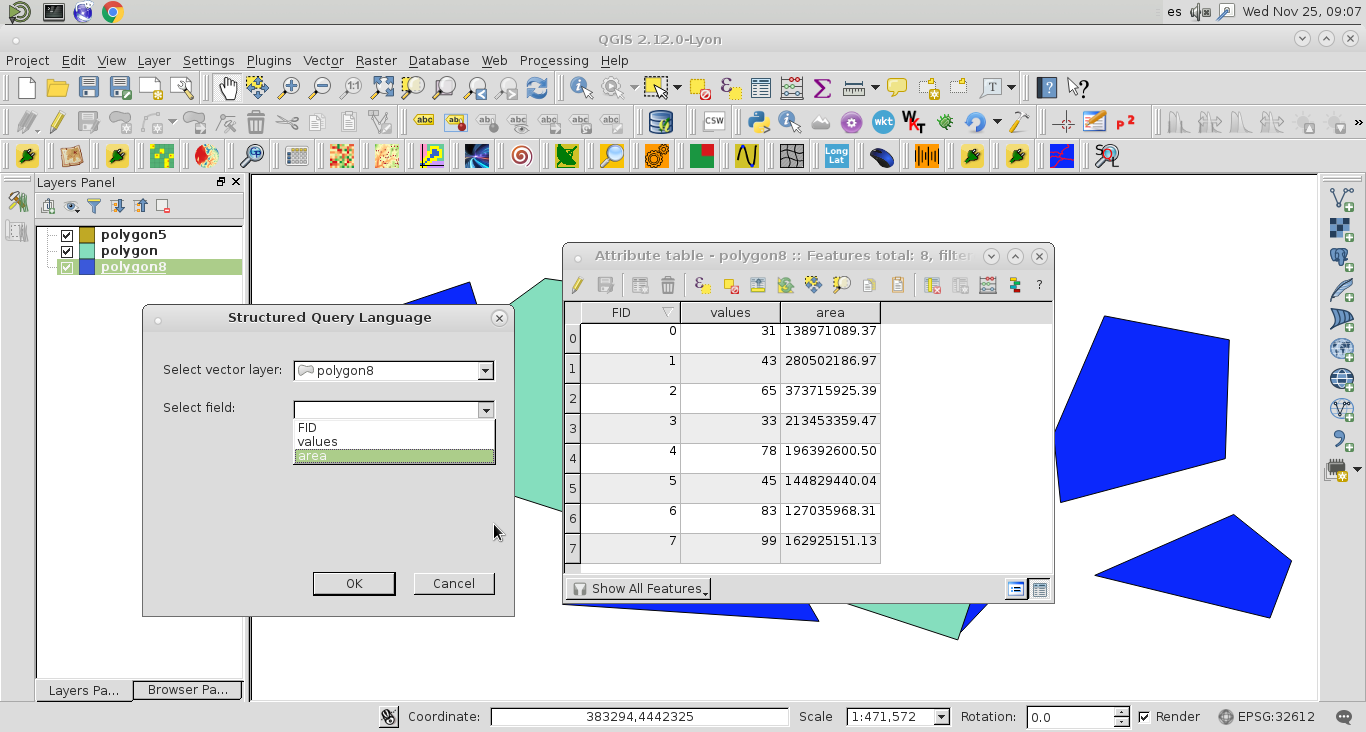This screenshot has width=1366, height=732.
Task: Click the red spiral plugin icon
Action: point(521,156)
